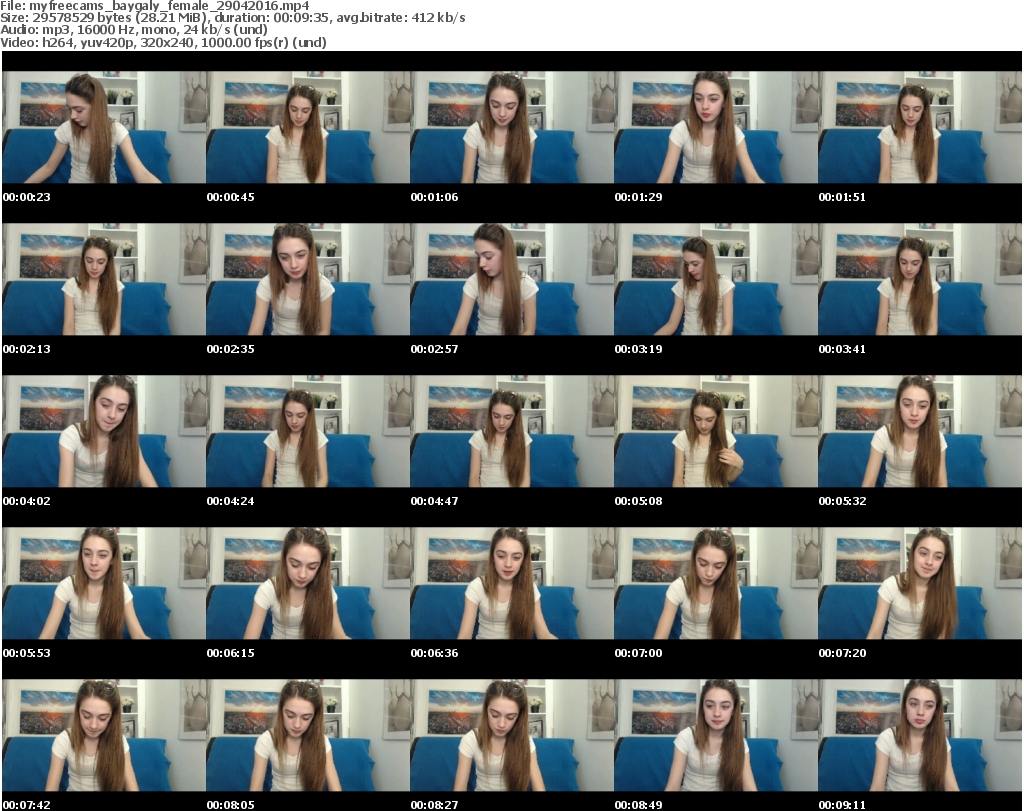Click the timestamp text 00:04:47
Viewport: 1024px width, 811px height.
[434, 501]
